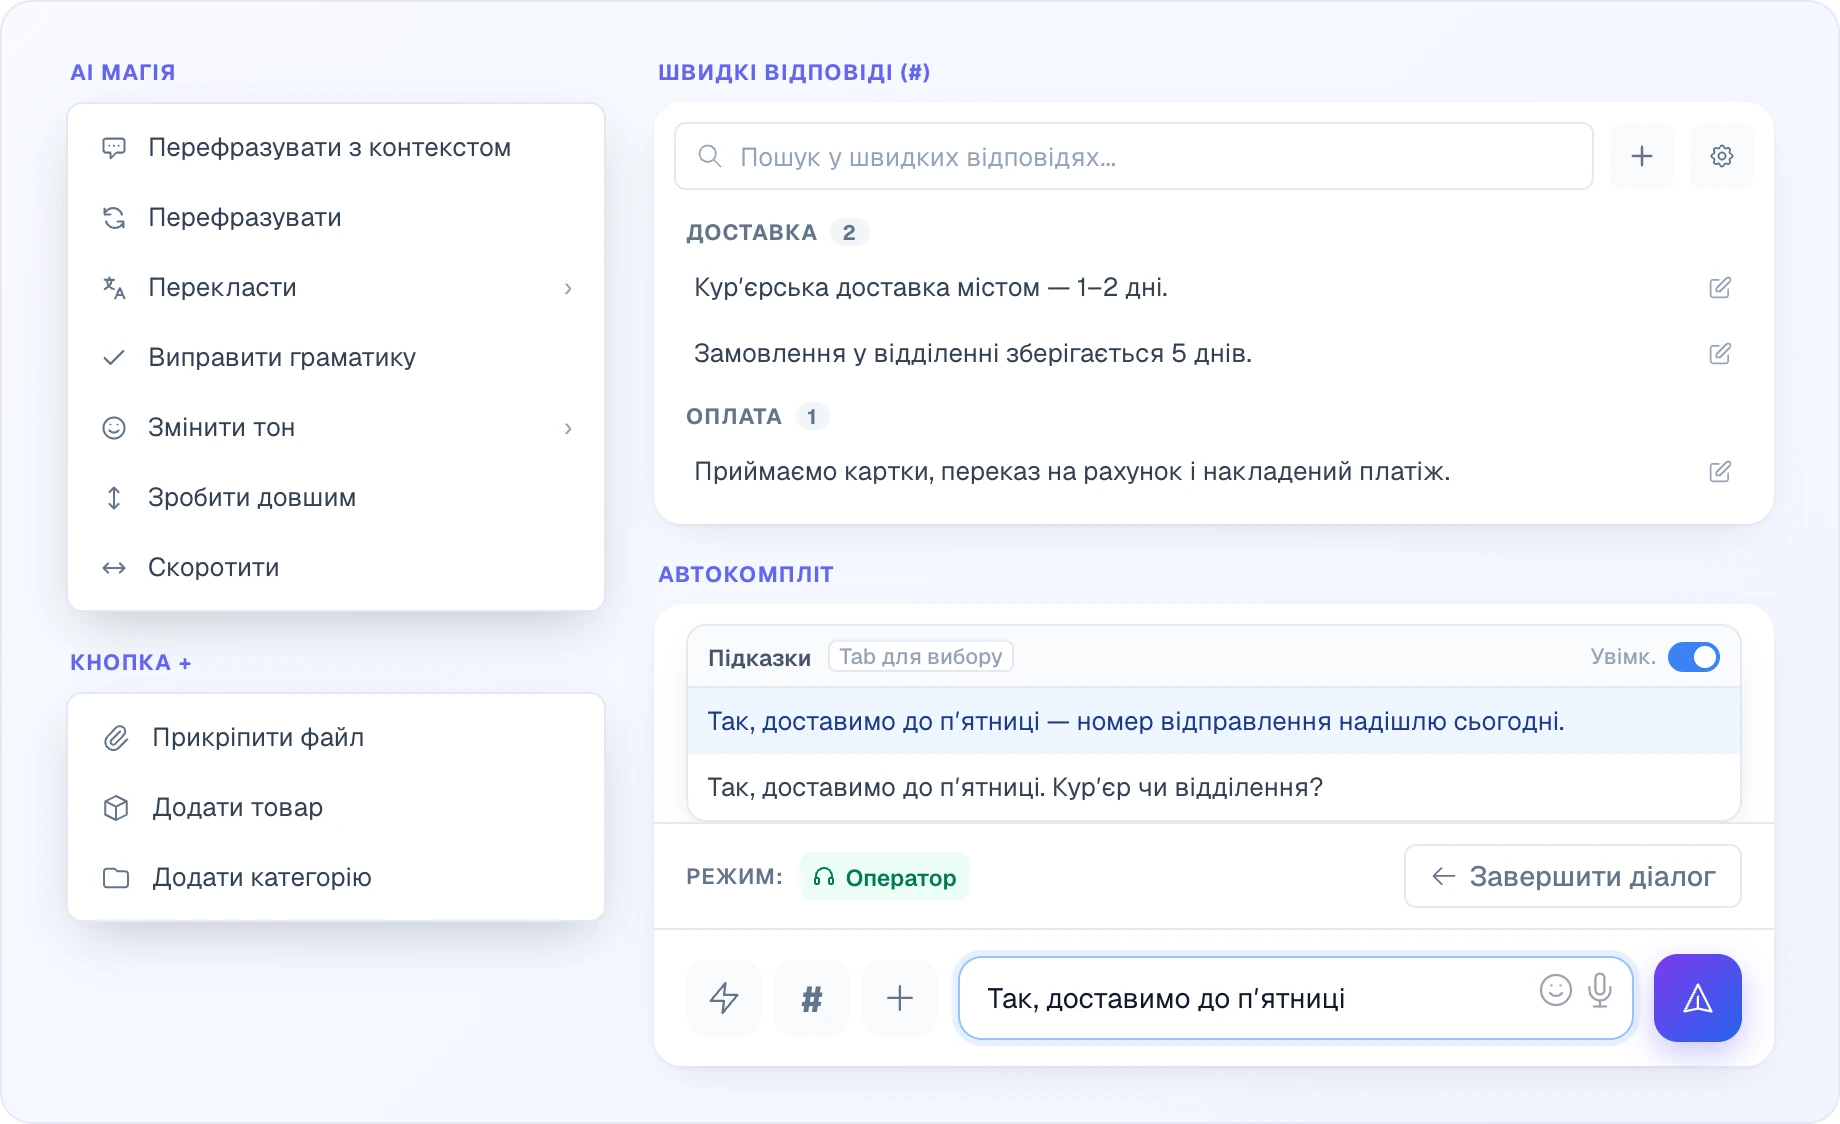Click the smiley icon beside Змінити тон
The image size is (1840, 1124).
114,428
